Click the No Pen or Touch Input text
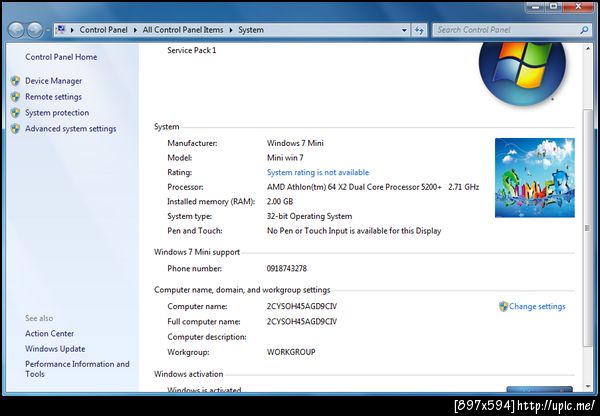The image size is (600, 416). click(354, 231)
